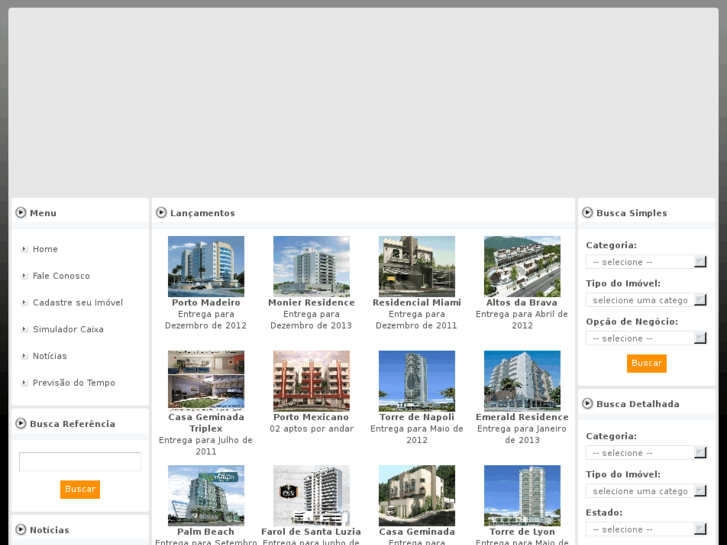Click the Casa Geminada Triplex title link
Viewport: 727px width, 545px height.
206,423
